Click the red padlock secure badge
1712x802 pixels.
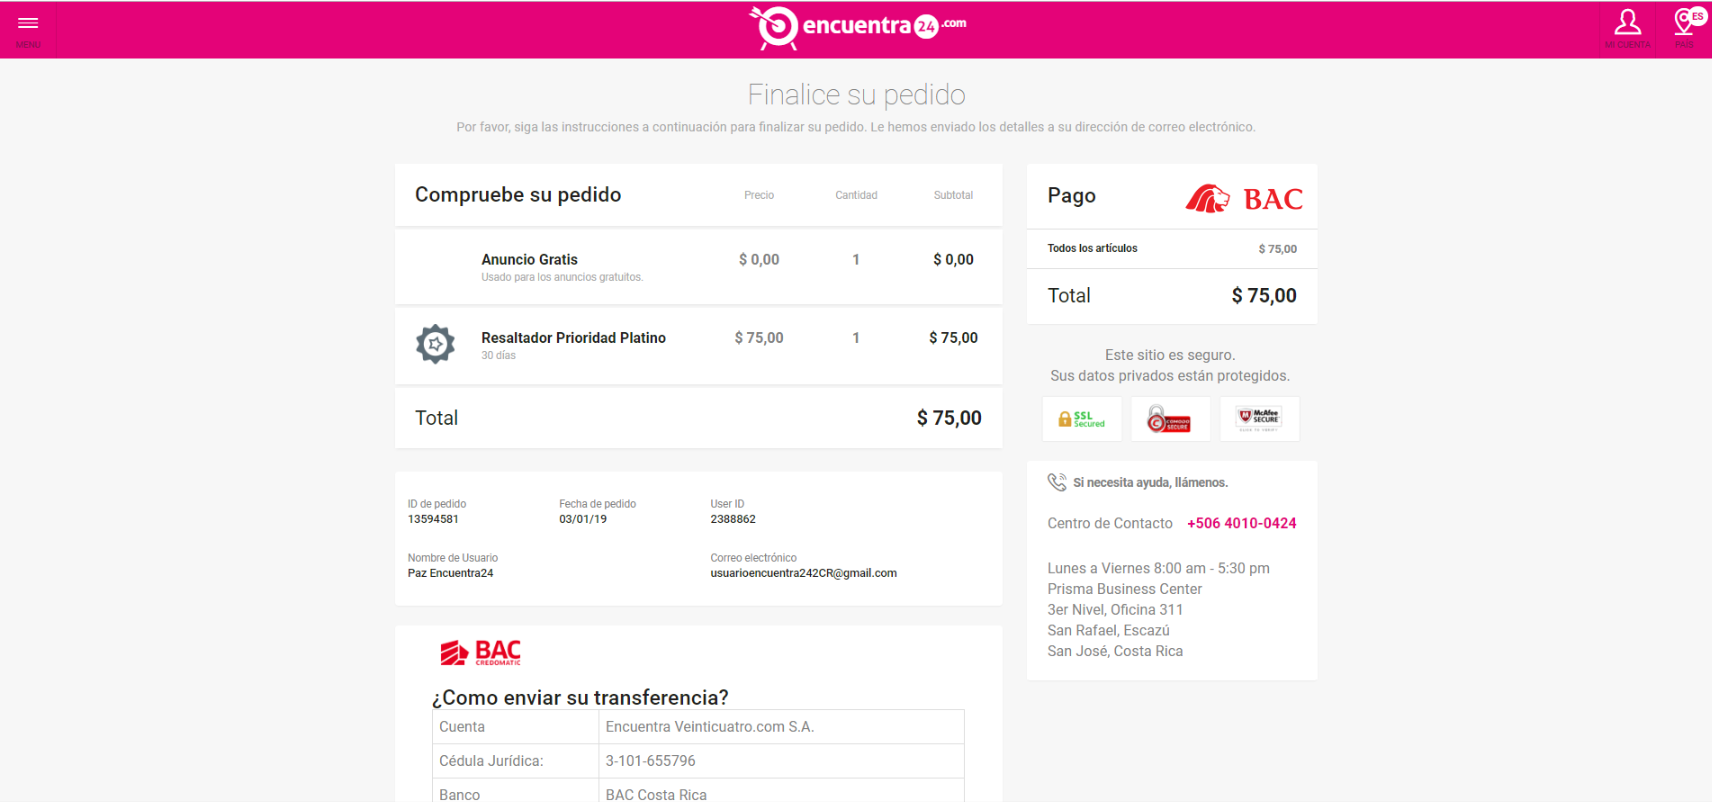point(1170,419)
